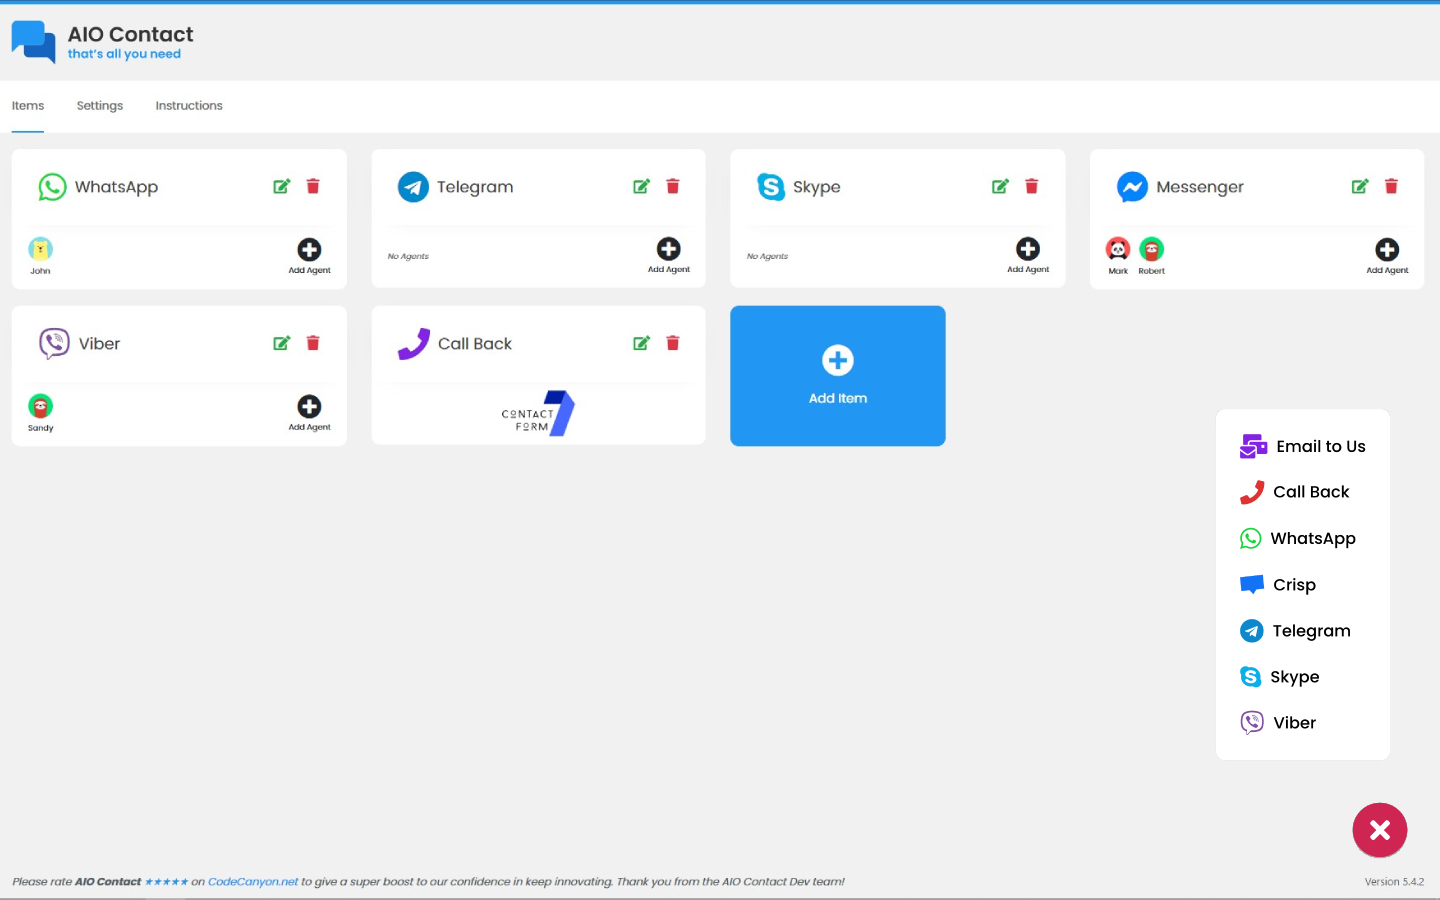
Task: Choose Telegram in widget menu
Action: pos(1295,631)
